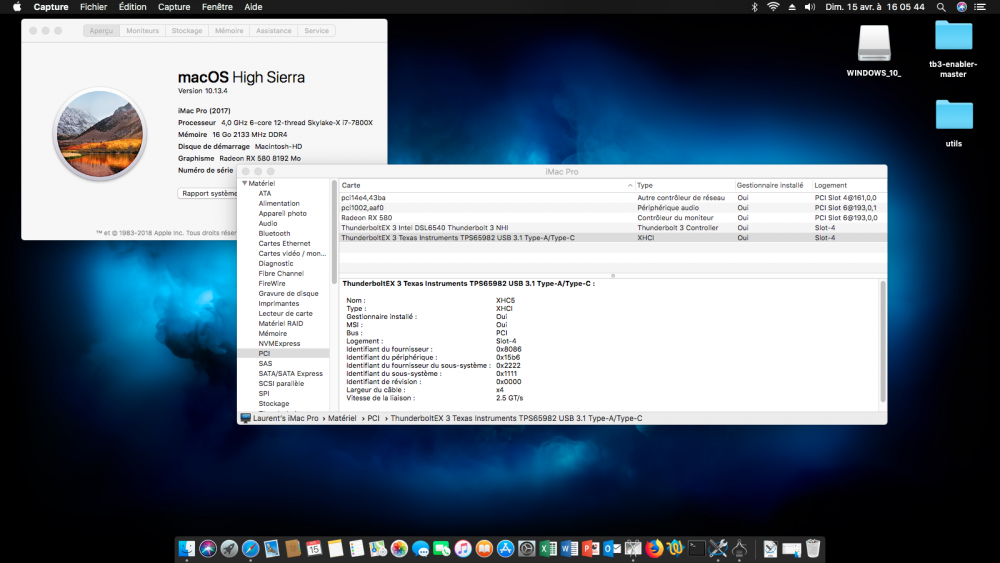This screenshot has width=1000, height=563.
Task: Open iTunes music icon in Dock
Action: point(463,548)
